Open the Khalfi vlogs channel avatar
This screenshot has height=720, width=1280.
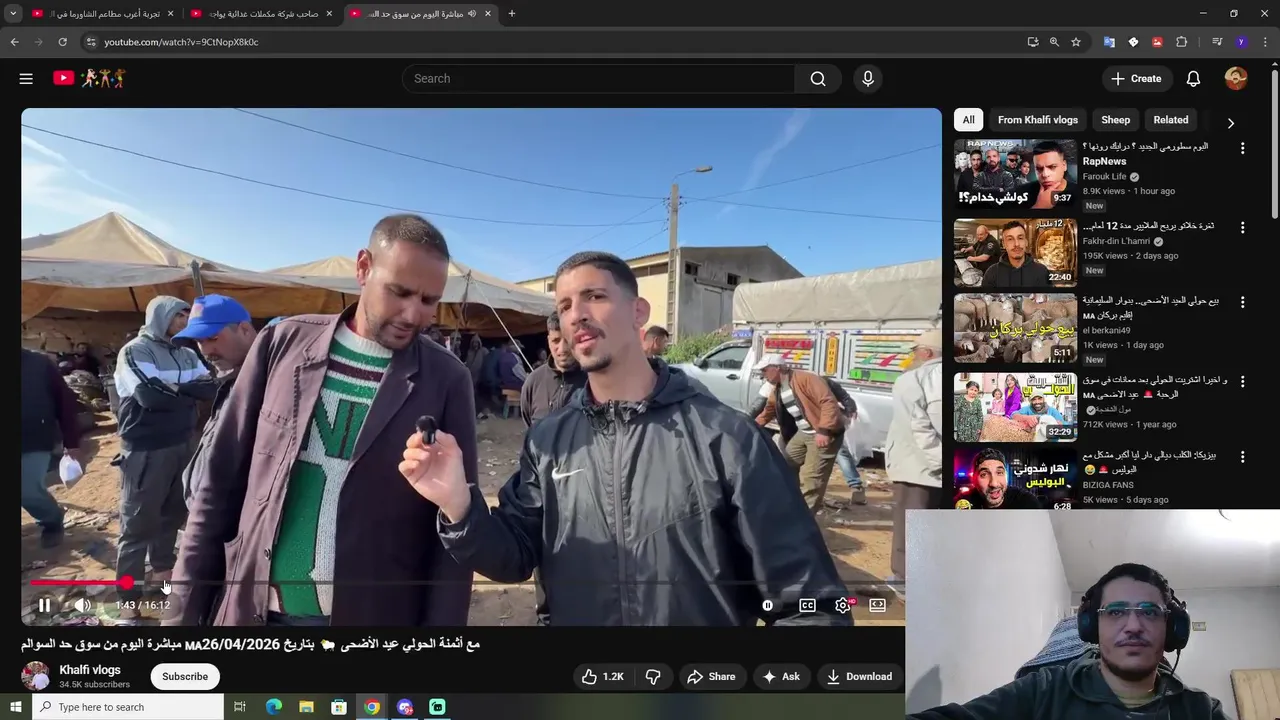[x=36, y=677]
